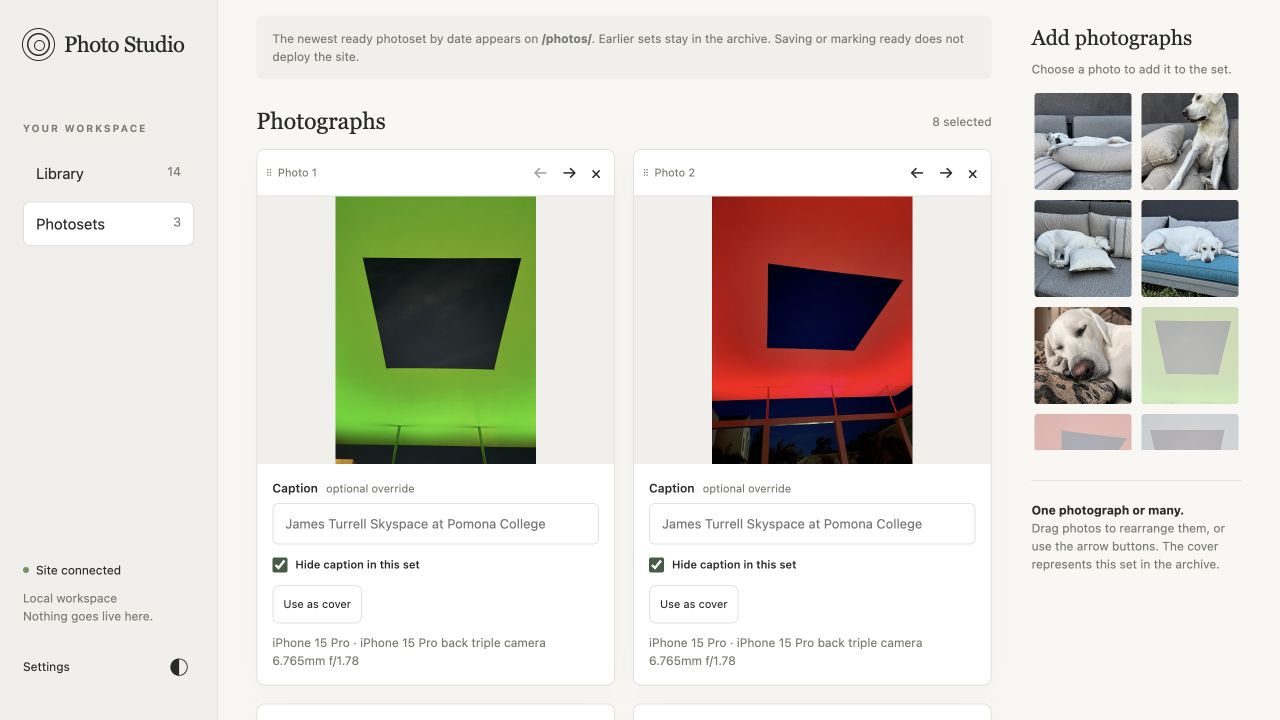Grab the Photo 2 drag handle

[x=646, y=173]
